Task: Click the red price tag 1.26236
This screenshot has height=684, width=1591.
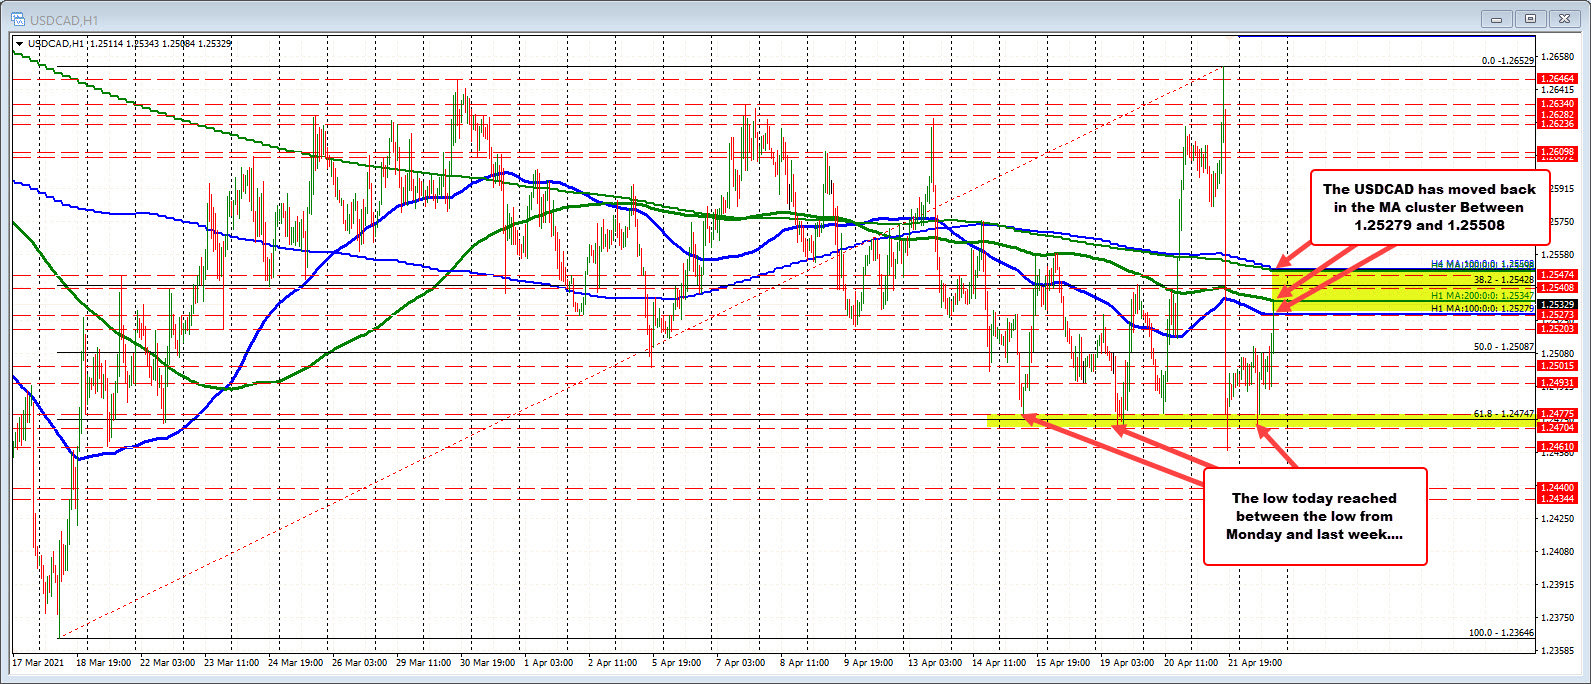Action: [x=1558, y=124]
